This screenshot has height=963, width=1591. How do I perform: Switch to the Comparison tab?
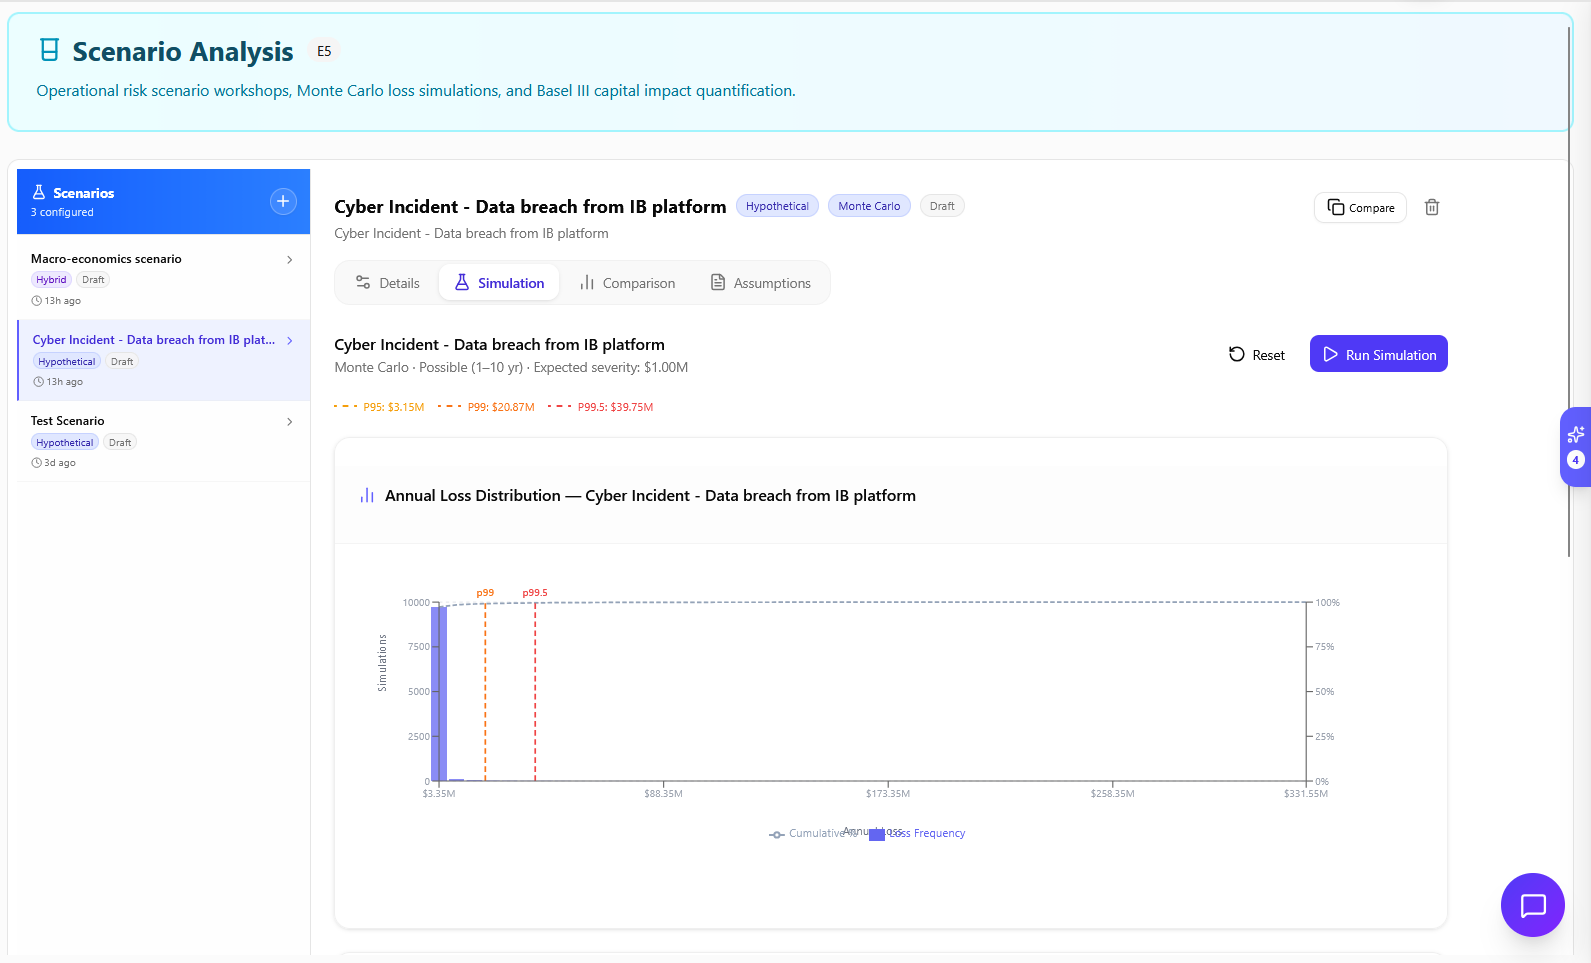[627, 283]
